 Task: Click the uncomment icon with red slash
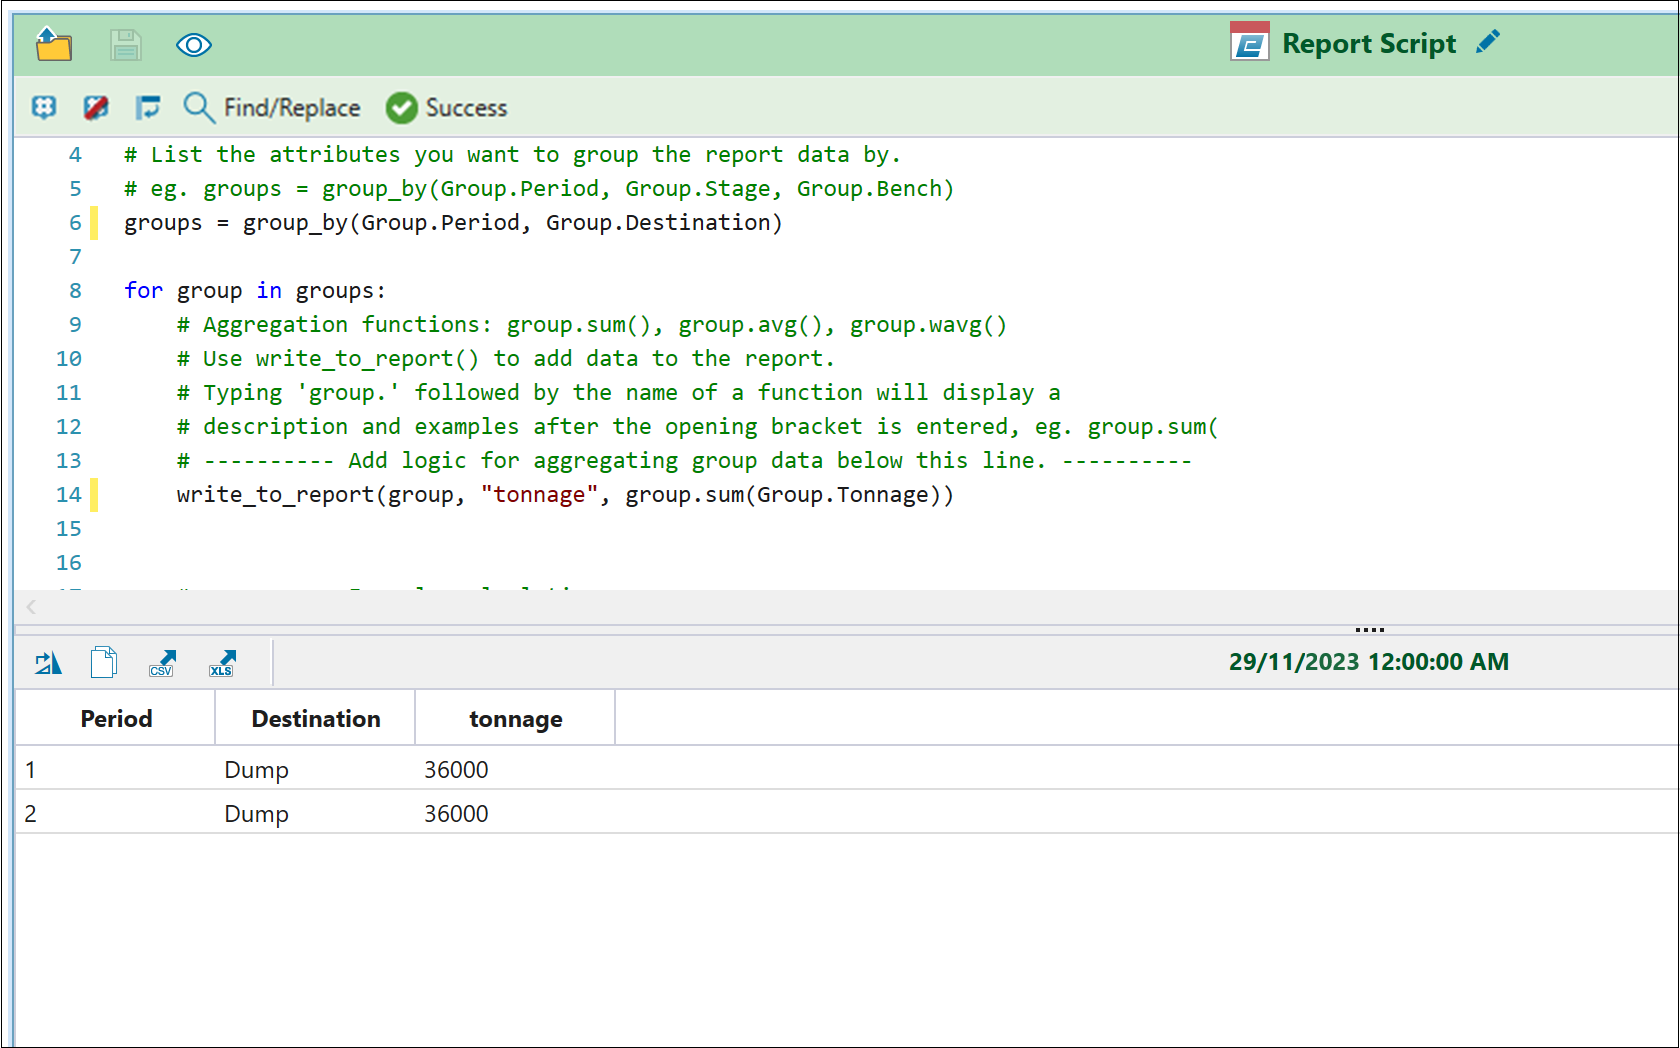tap(96, 107)
